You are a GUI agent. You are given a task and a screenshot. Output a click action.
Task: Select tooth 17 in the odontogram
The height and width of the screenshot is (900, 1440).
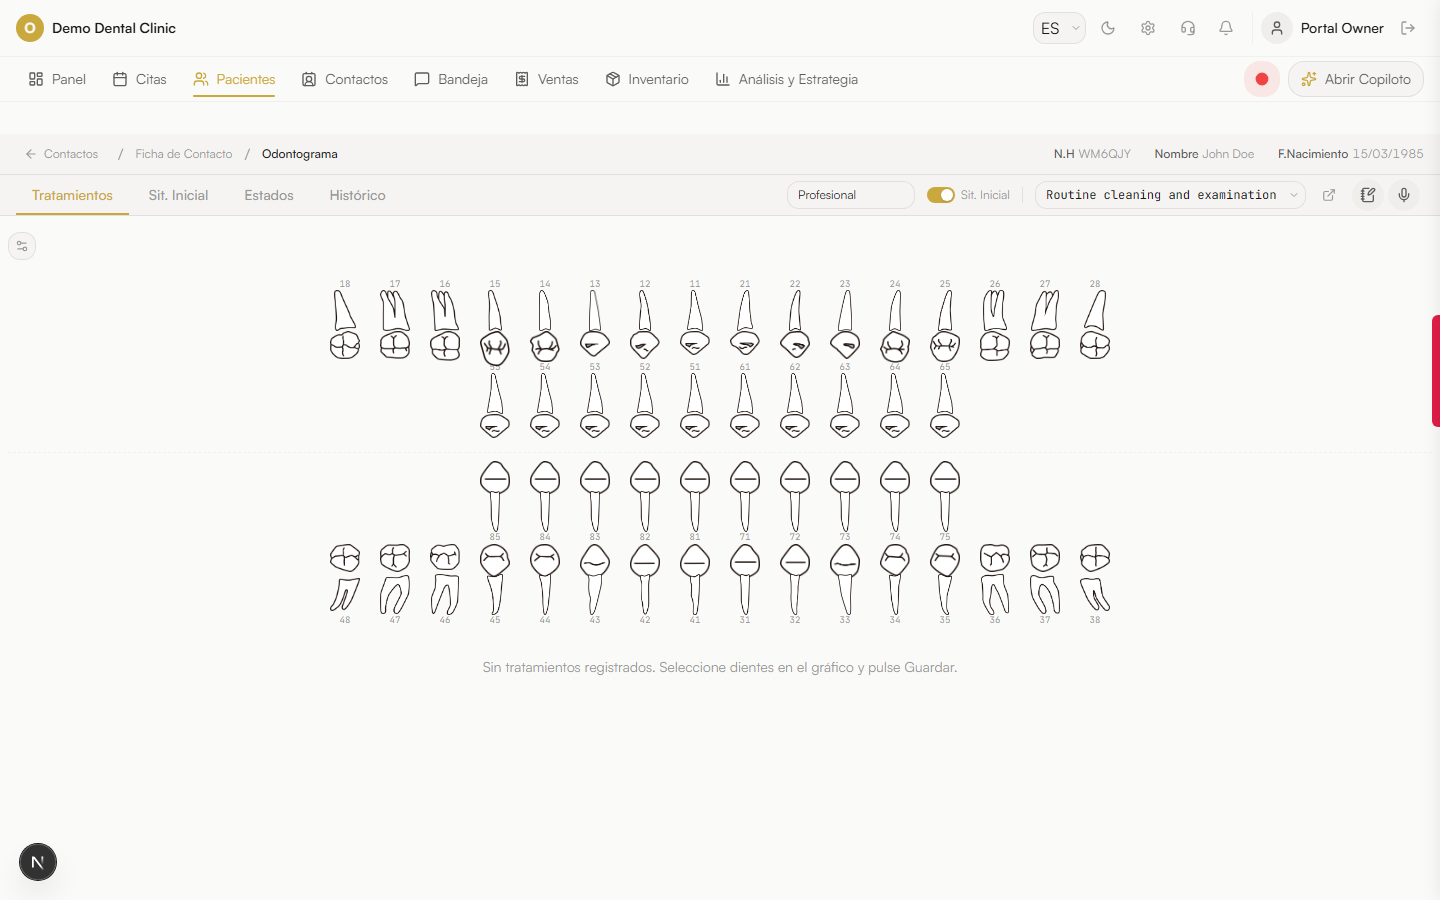395,323
